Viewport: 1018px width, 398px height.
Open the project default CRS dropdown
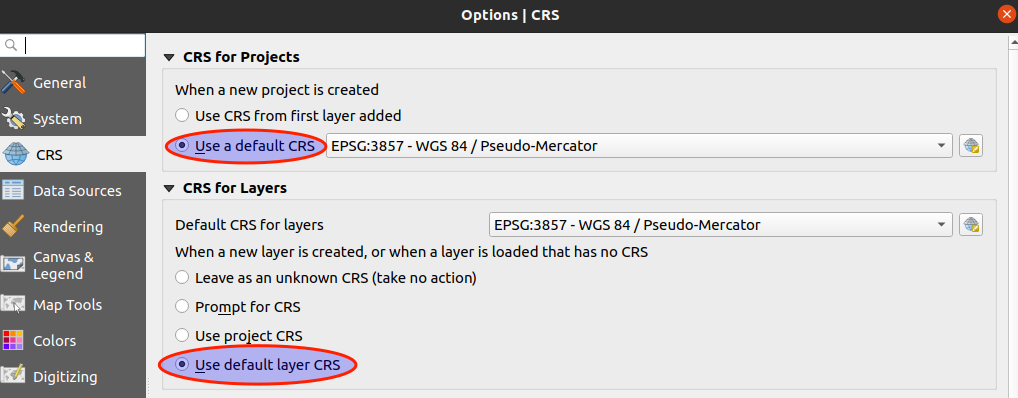coord(639,146)
